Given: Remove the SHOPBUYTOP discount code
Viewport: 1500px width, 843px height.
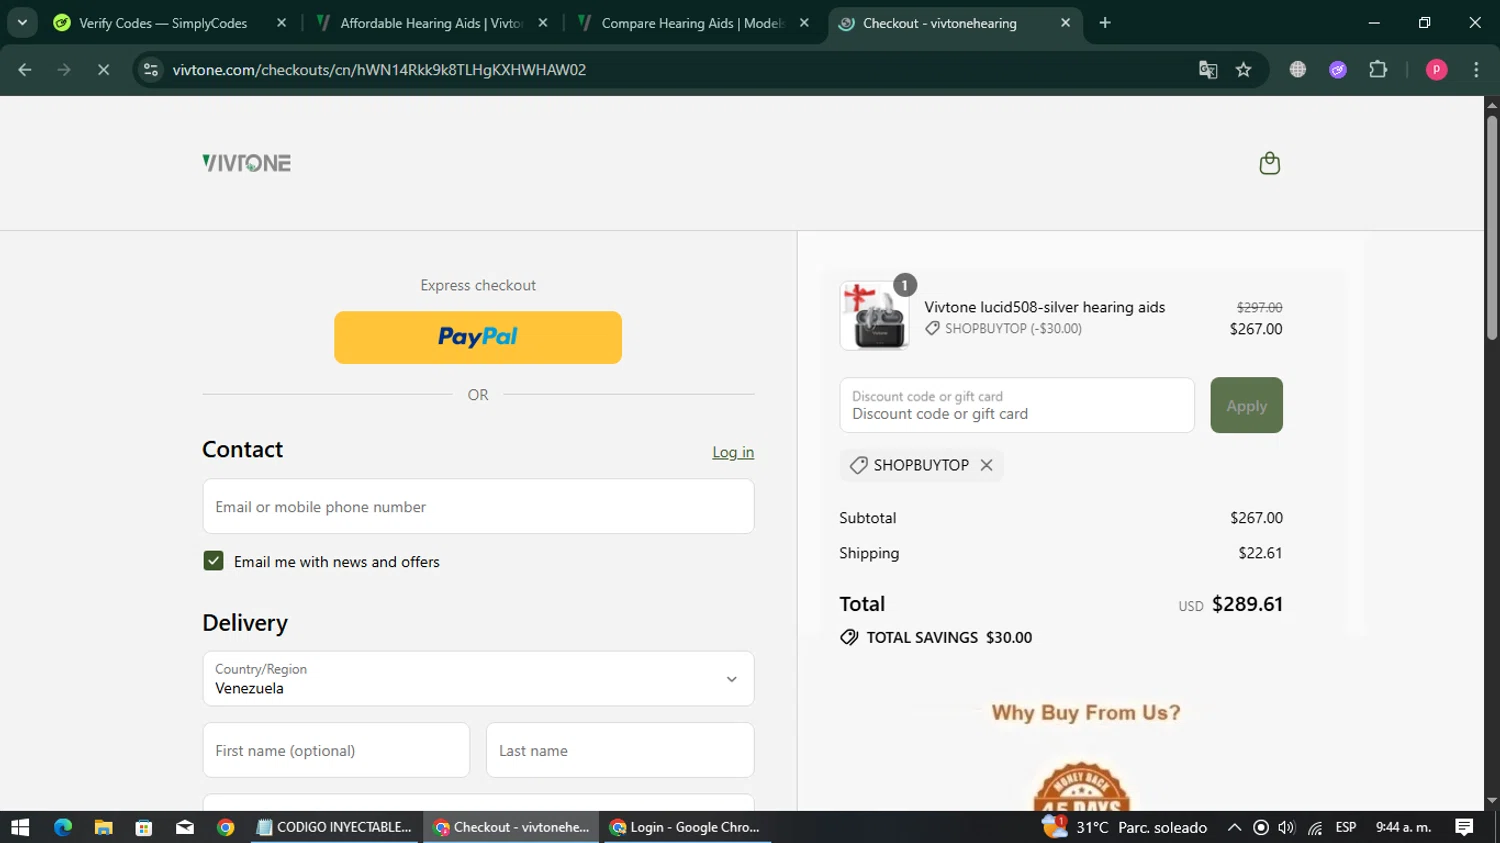Looking at the screenshot, I should point(986,465).
